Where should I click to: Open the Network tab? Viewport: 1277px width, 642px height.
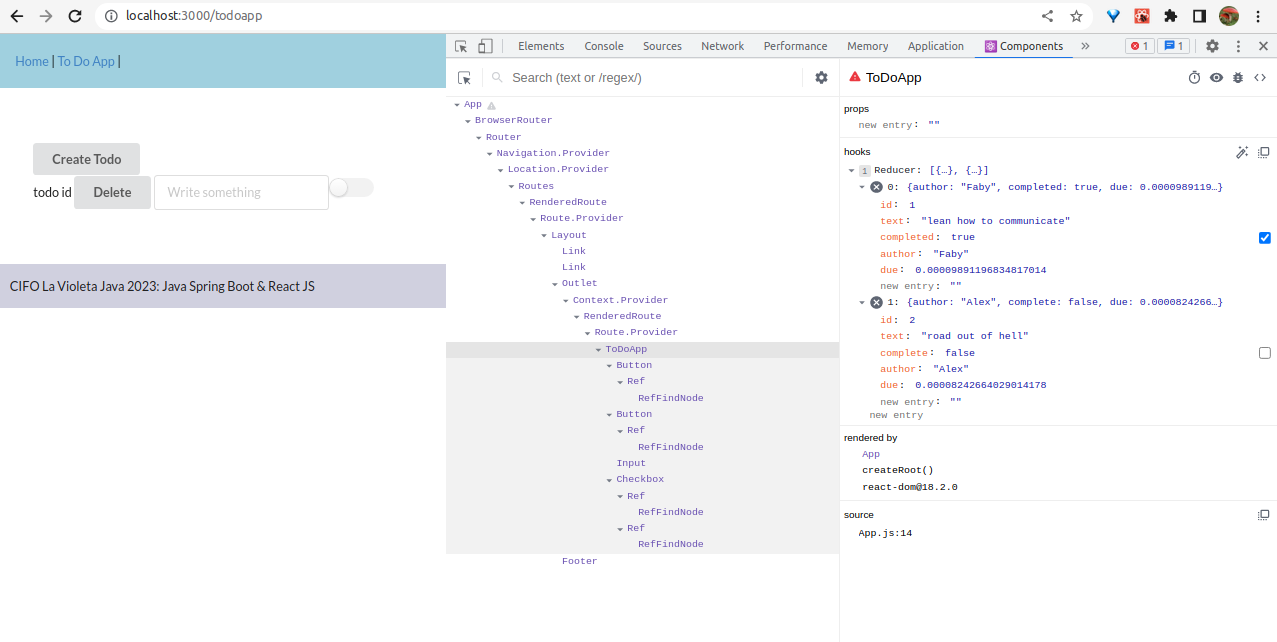point(722,46)
